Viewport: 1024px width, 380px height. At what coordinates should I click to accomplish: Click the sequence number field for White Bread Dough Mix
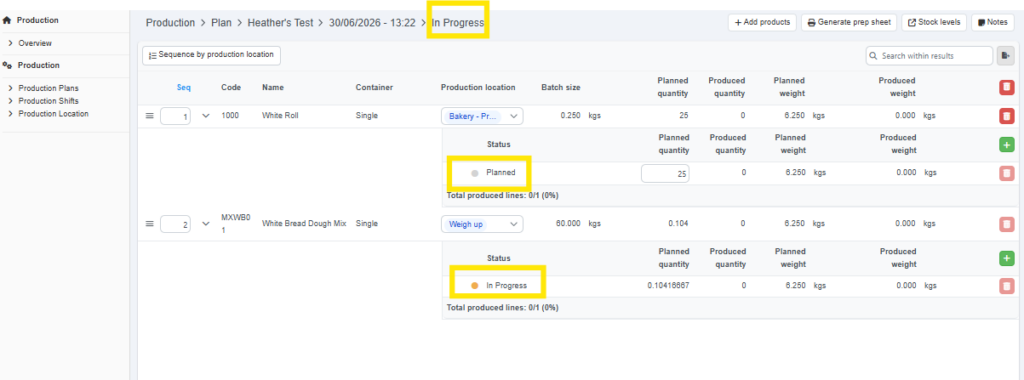[x=176, y=224]
